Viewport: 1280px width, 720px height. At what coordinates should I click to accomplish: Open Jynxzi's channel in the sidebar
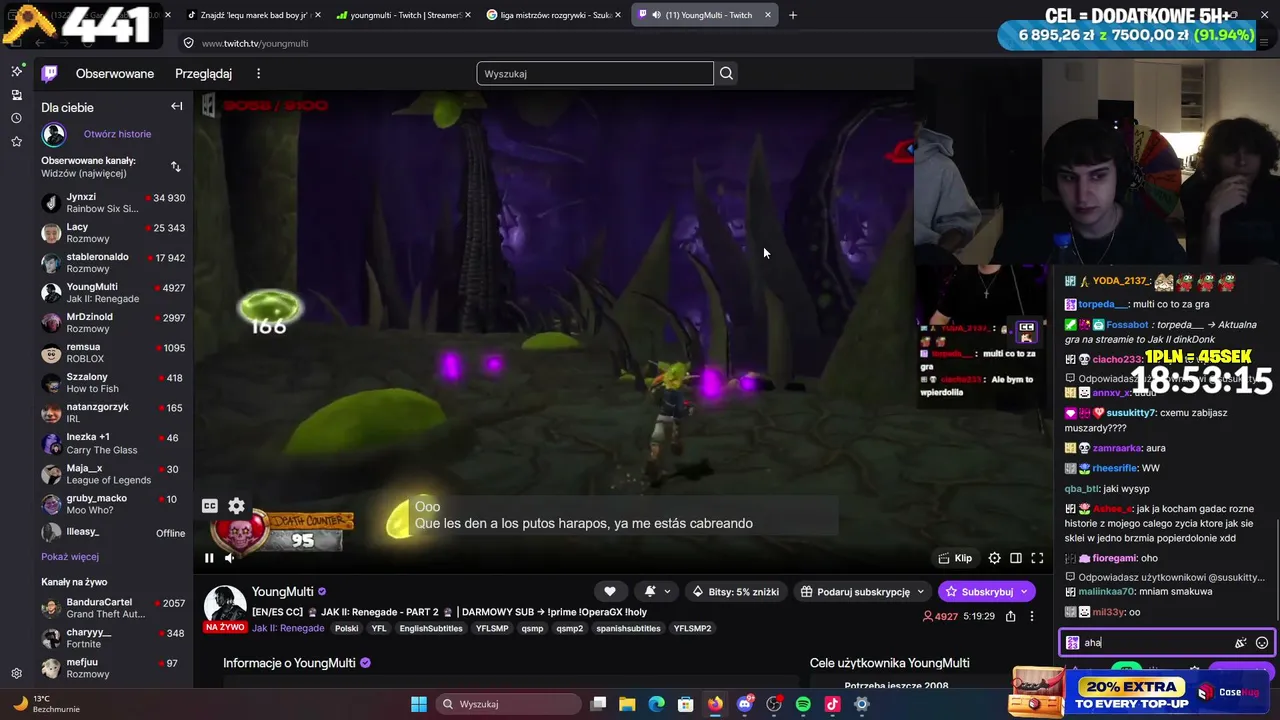point(113,203)
